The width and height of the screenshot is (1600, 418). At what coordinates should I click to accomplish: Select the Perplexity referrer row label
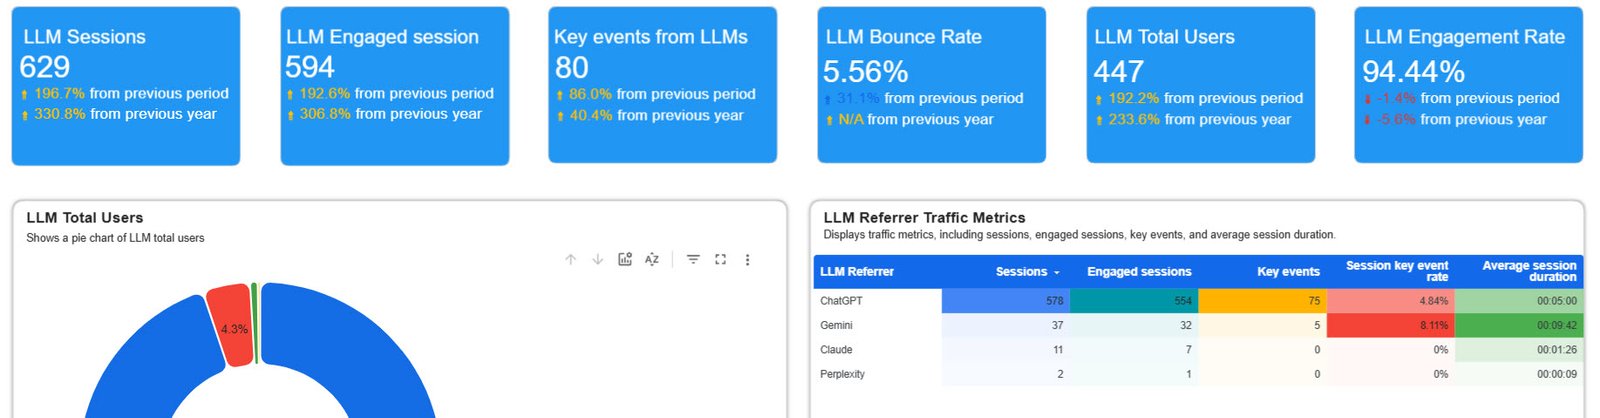coord(842,374)
